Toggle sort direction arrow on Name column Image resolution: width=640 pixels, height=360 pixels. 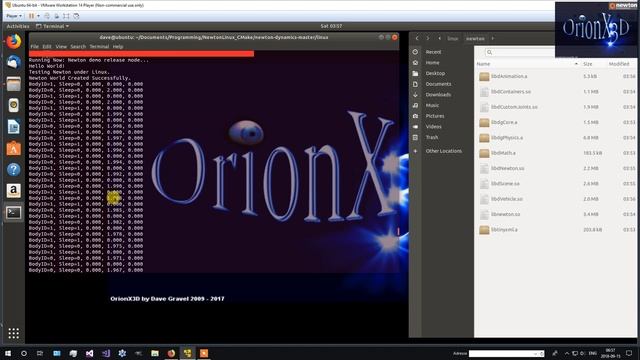click(576, 64)
